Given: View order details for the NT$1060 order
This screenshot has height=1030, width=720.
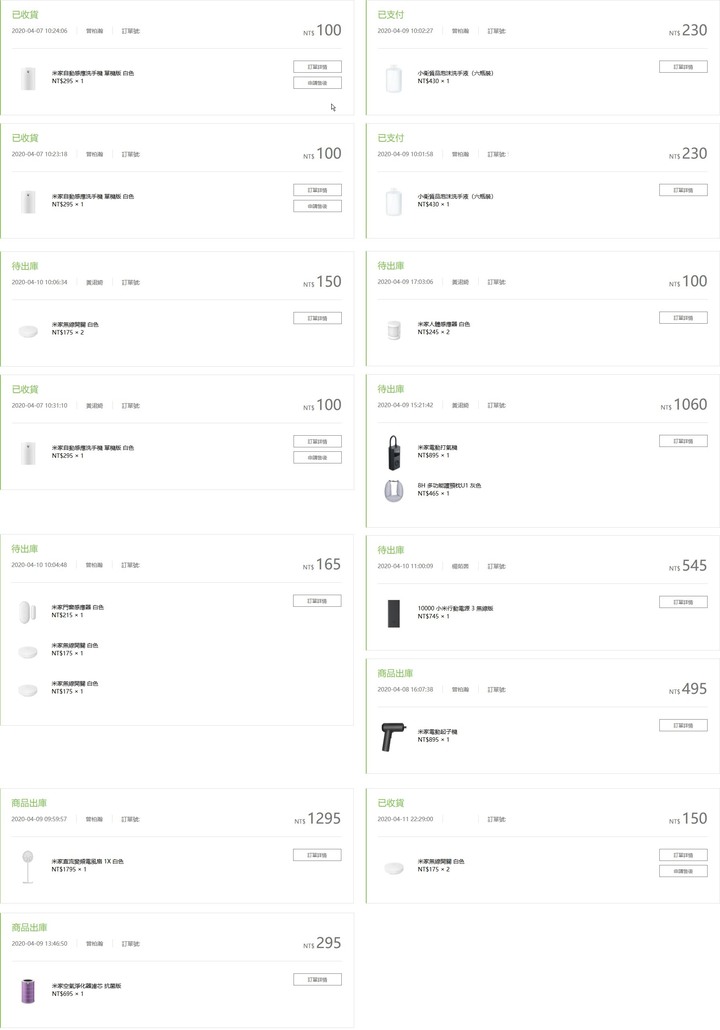Looking at the screenshot, I should (x=683, y=441).
